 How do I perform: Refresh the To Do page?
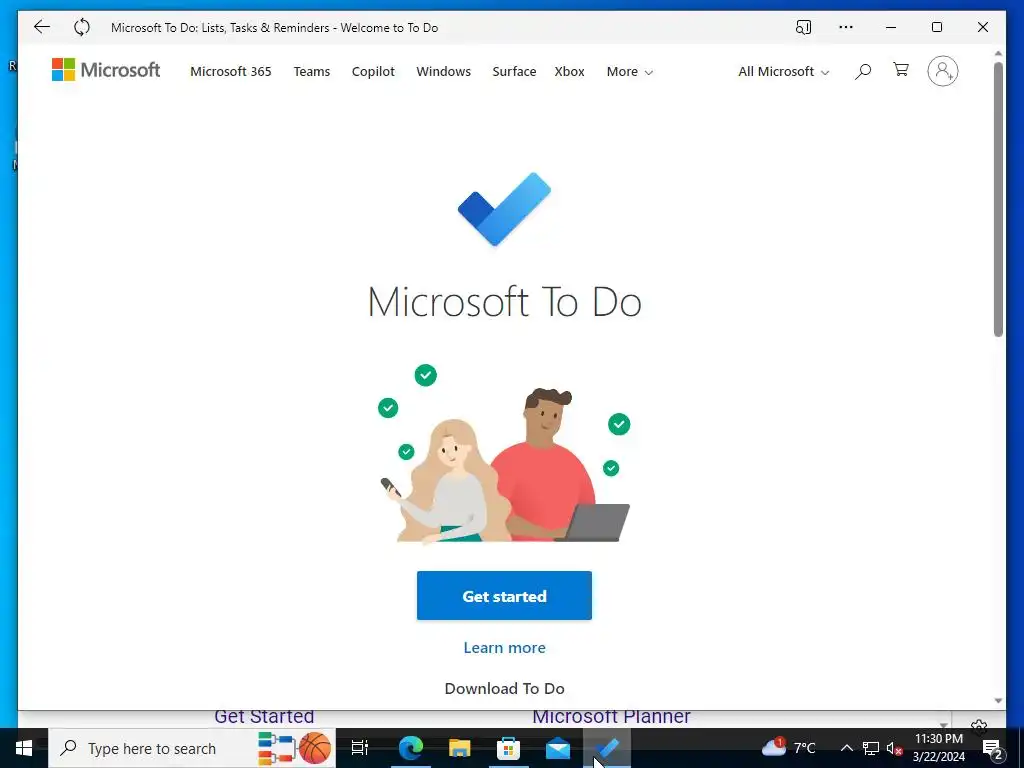[x=82, y=27]
